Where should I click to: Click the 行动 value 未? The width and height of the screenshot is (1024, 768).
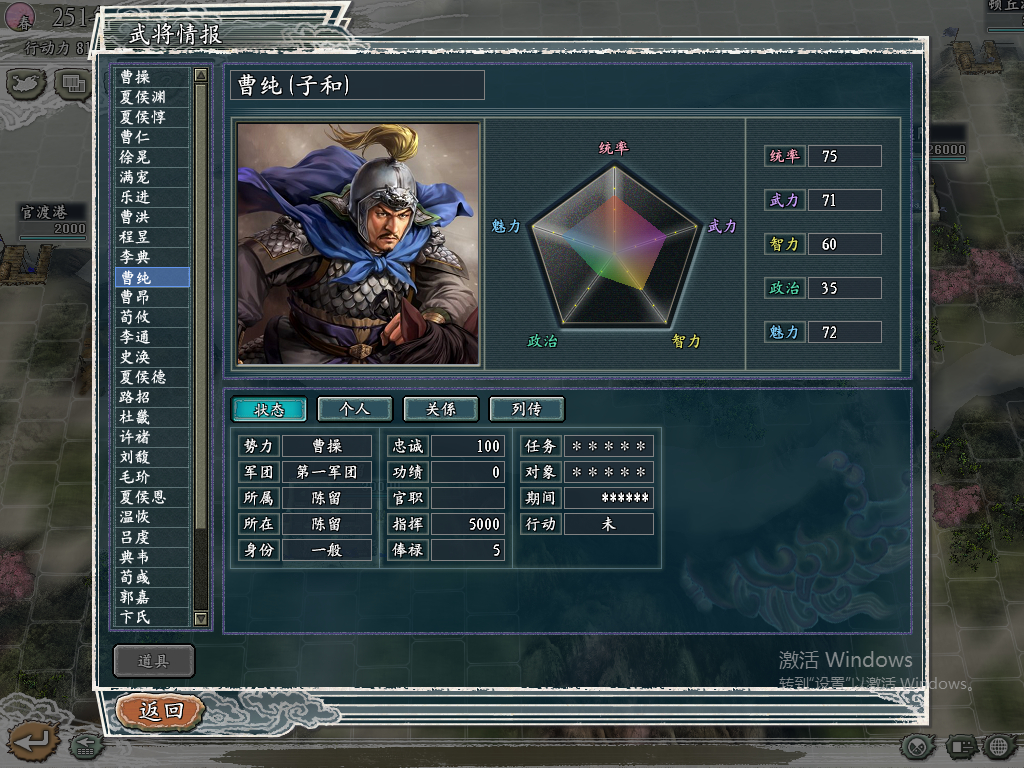click(x=609, y=524)
